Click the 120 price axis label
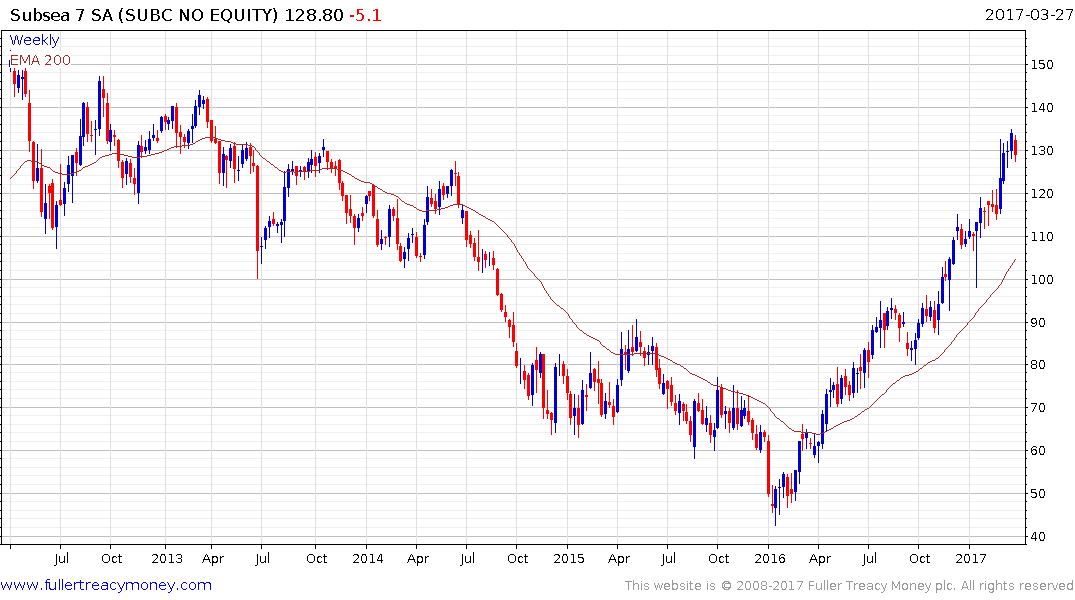Image resolution: width=1075 pixels, height=600 pixels. point(1042,193)
